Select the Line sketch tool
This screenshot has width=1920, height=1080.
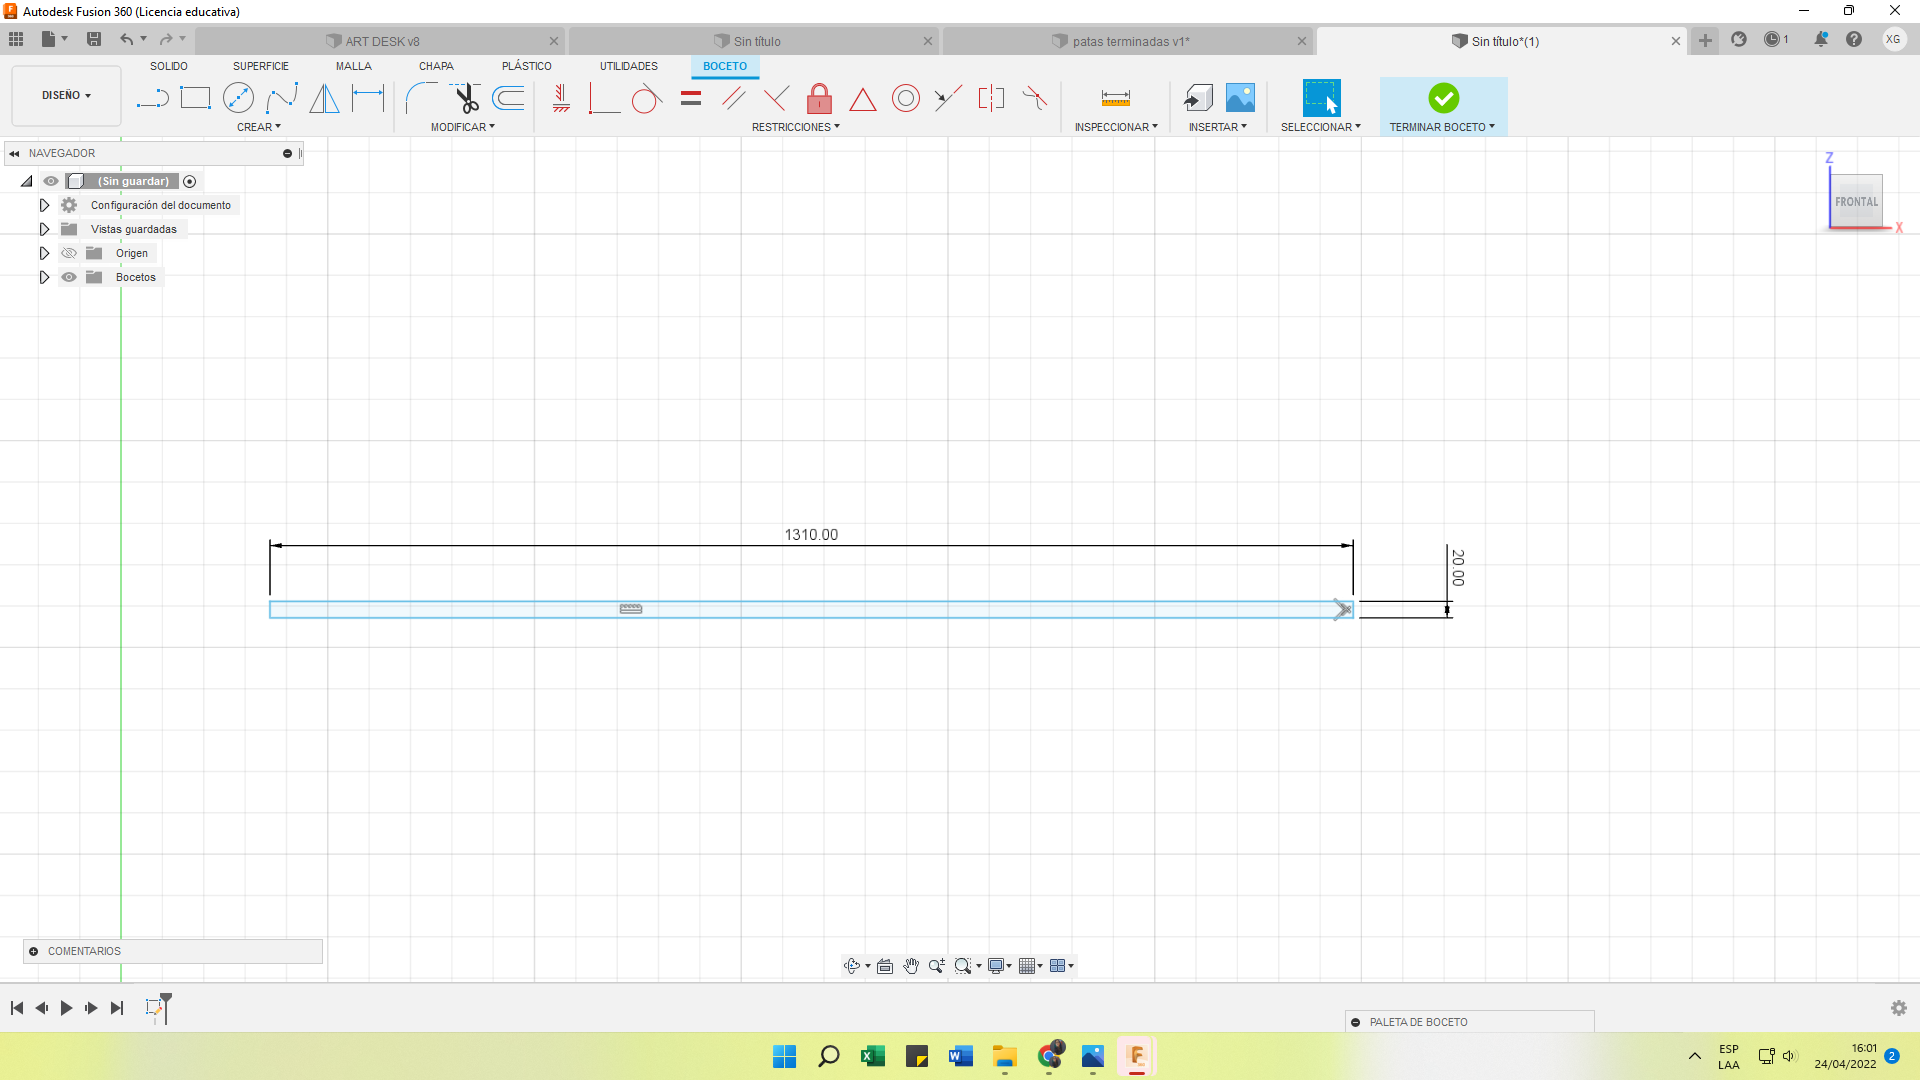click(153, 98)
